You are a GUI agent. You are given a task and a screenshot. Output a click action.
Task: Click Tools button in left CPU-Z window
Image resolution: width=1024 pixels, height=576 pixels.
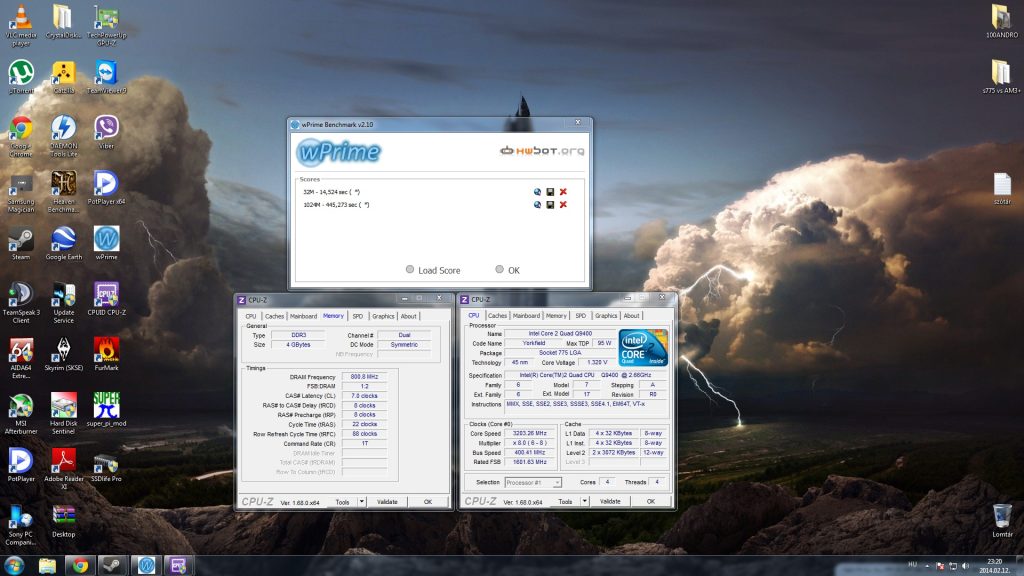point(342,502)
